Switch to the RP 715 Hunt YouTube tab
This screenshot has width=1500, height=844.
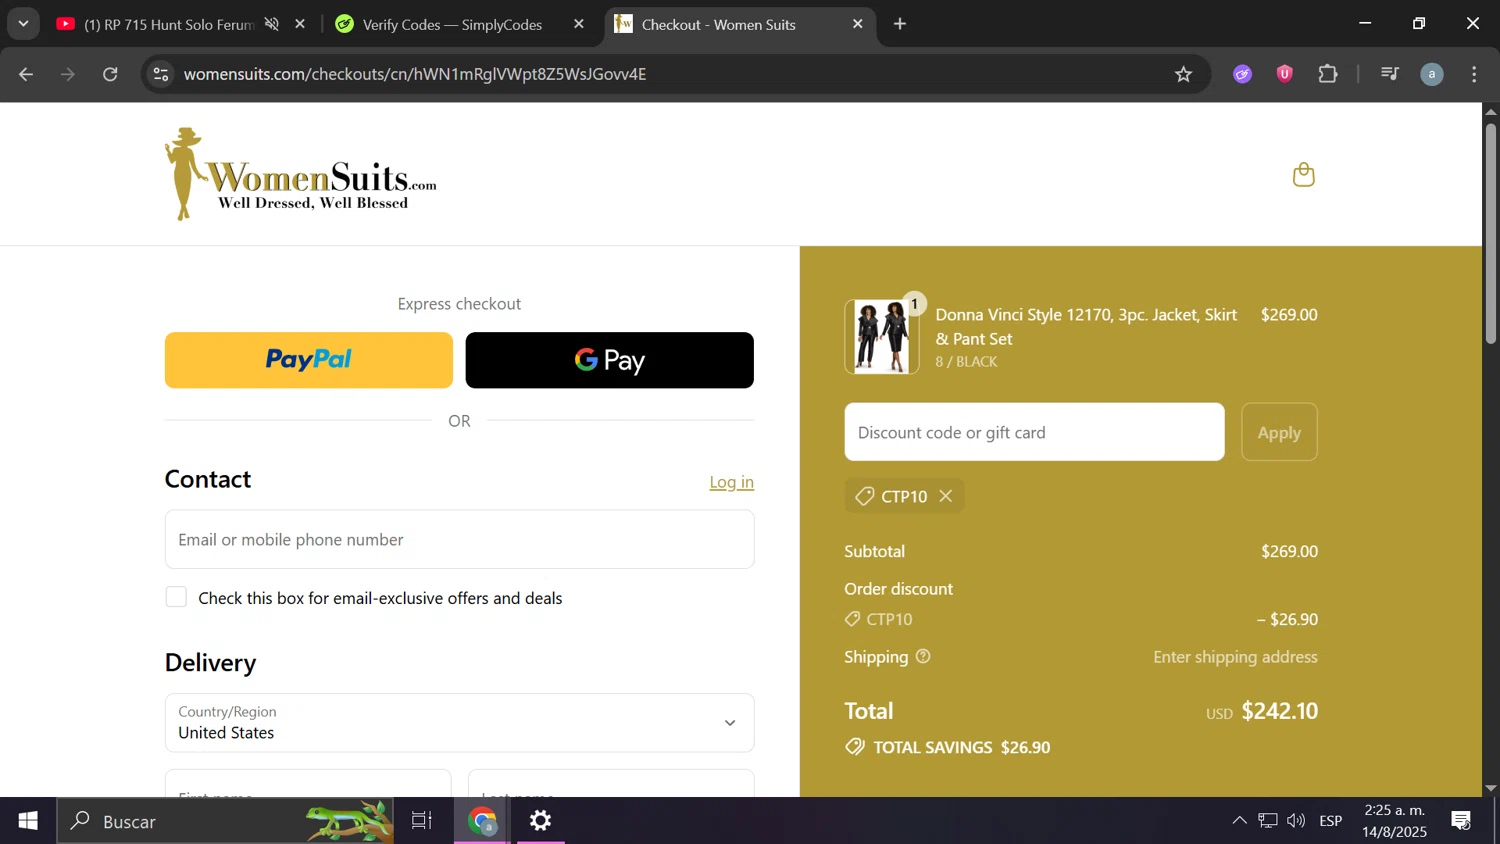[x=168, y=24]
